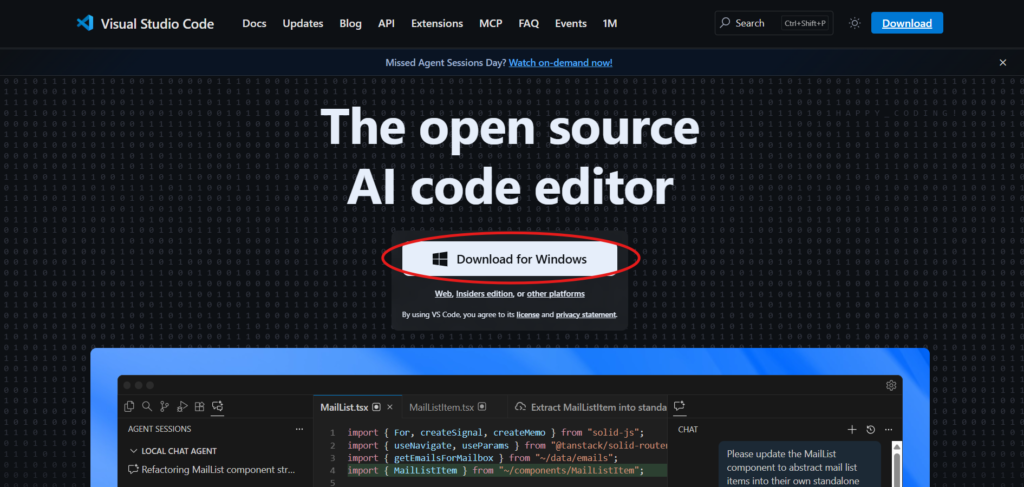Dismiss the Agent Sessions Day banner
Screen dimensions: 1024x487
pyautogui.click(x=1003, y=62)
